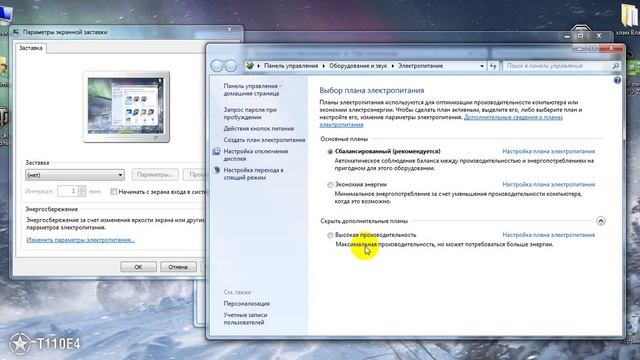This screenshot has height=360, width=640.
Task: Close the Power Options window
Action: tap(611, 48)
